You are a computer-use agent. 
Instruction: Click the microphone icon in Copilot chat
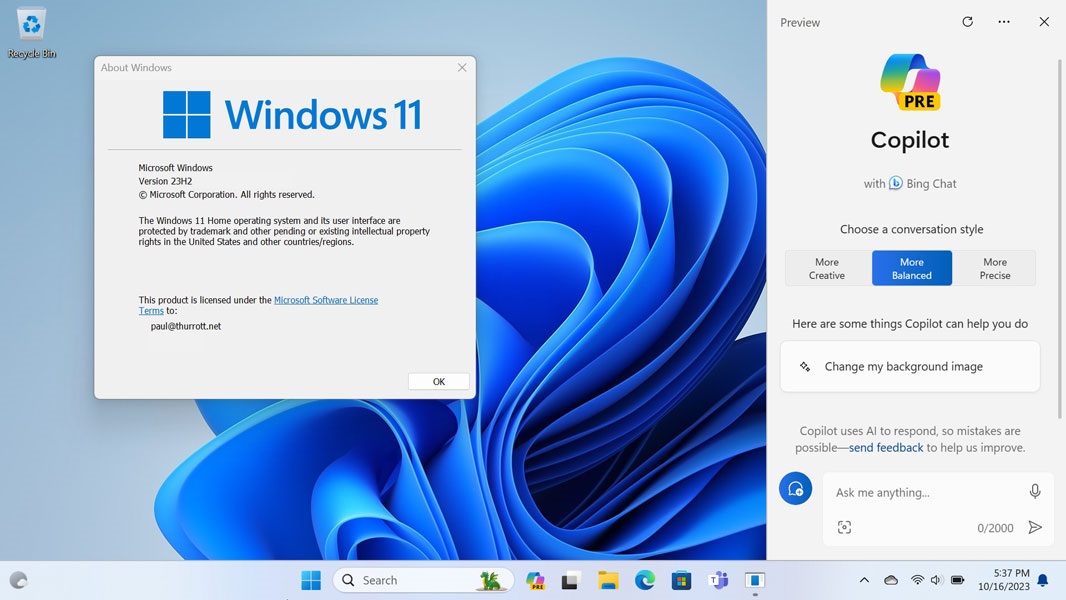[x=1035, y=491]
